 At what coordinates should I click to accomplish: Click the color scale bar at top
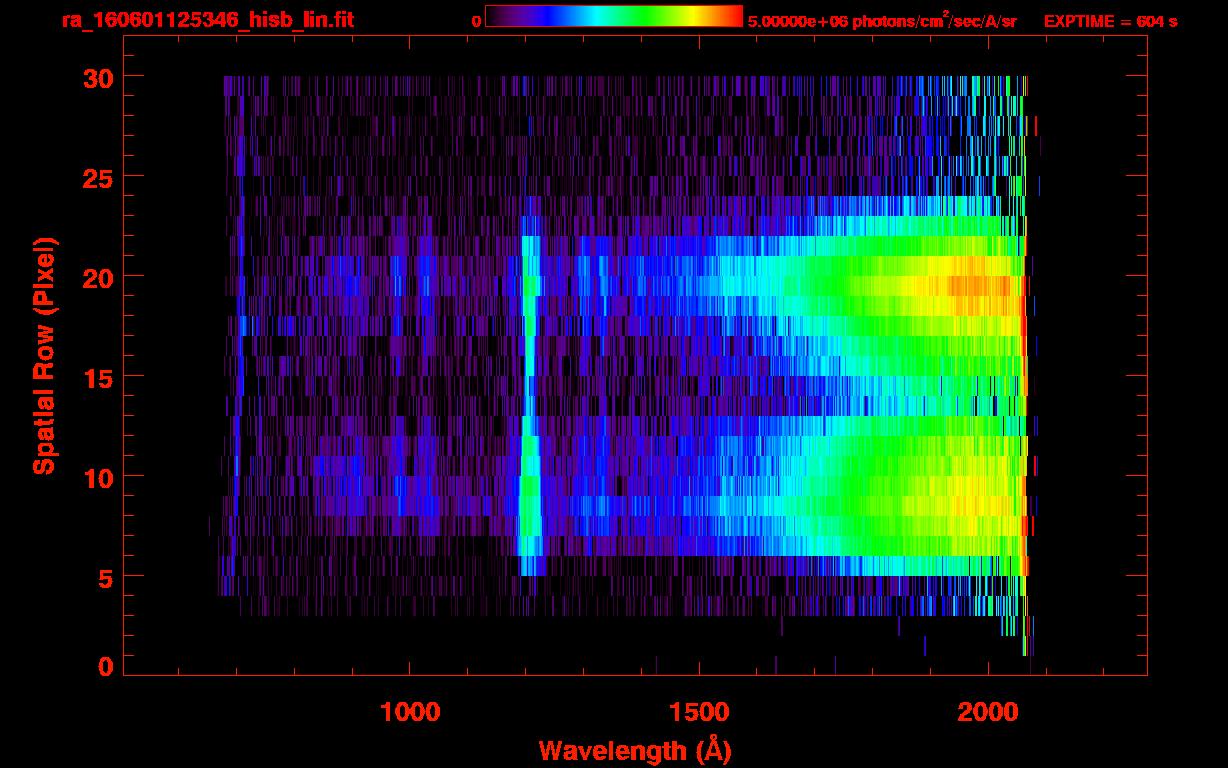[x=613, y=16]
